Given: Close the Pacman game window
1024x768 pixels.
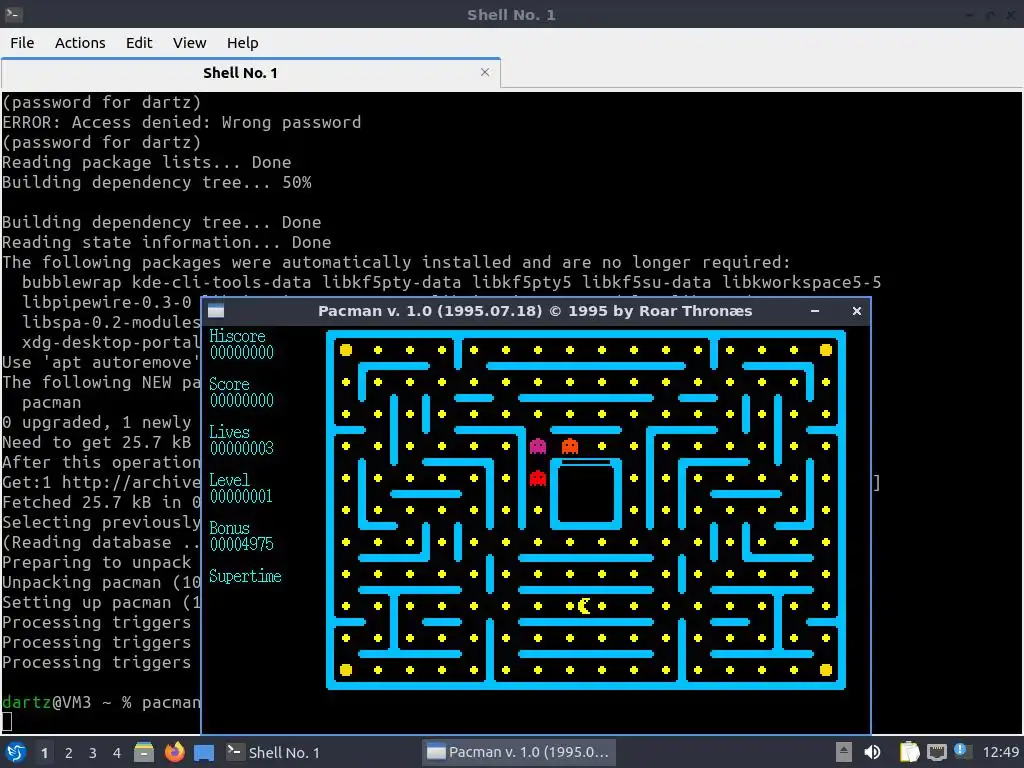Looking at the screenshot, I should click(857, 312).
